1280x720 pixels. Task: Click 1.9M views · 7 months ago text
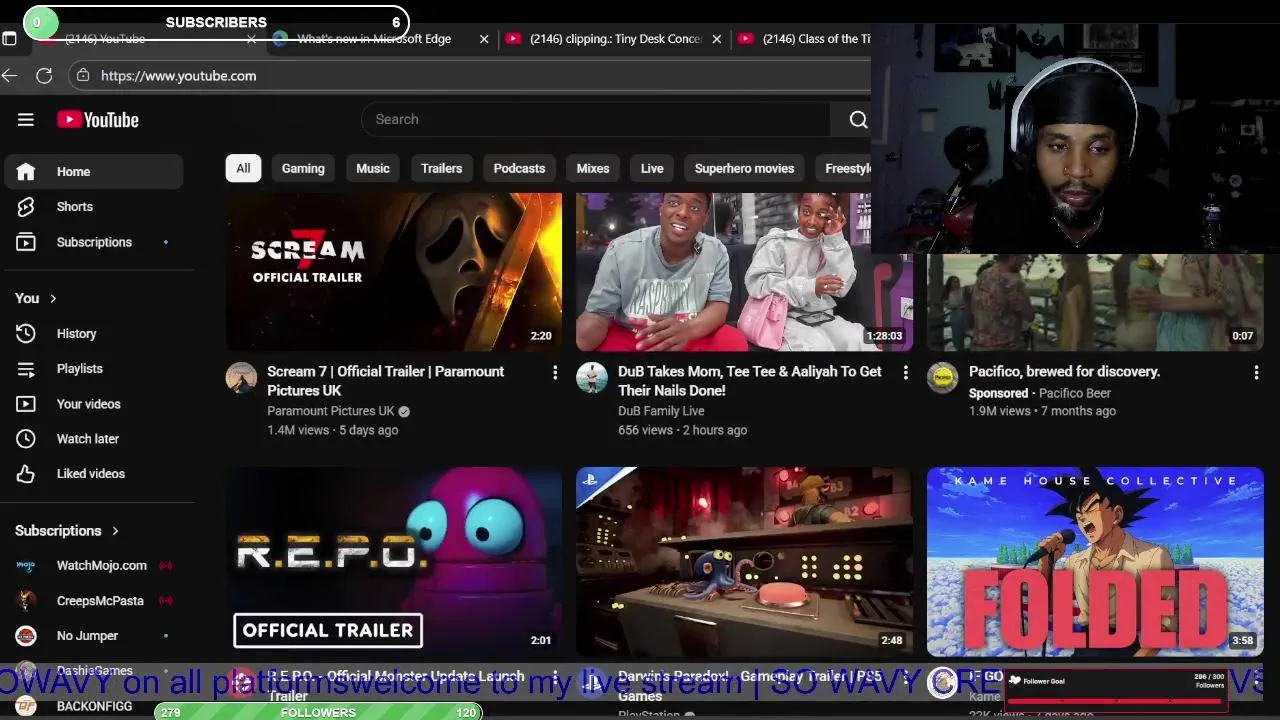pyautogui.click(x=1042, y=411)
